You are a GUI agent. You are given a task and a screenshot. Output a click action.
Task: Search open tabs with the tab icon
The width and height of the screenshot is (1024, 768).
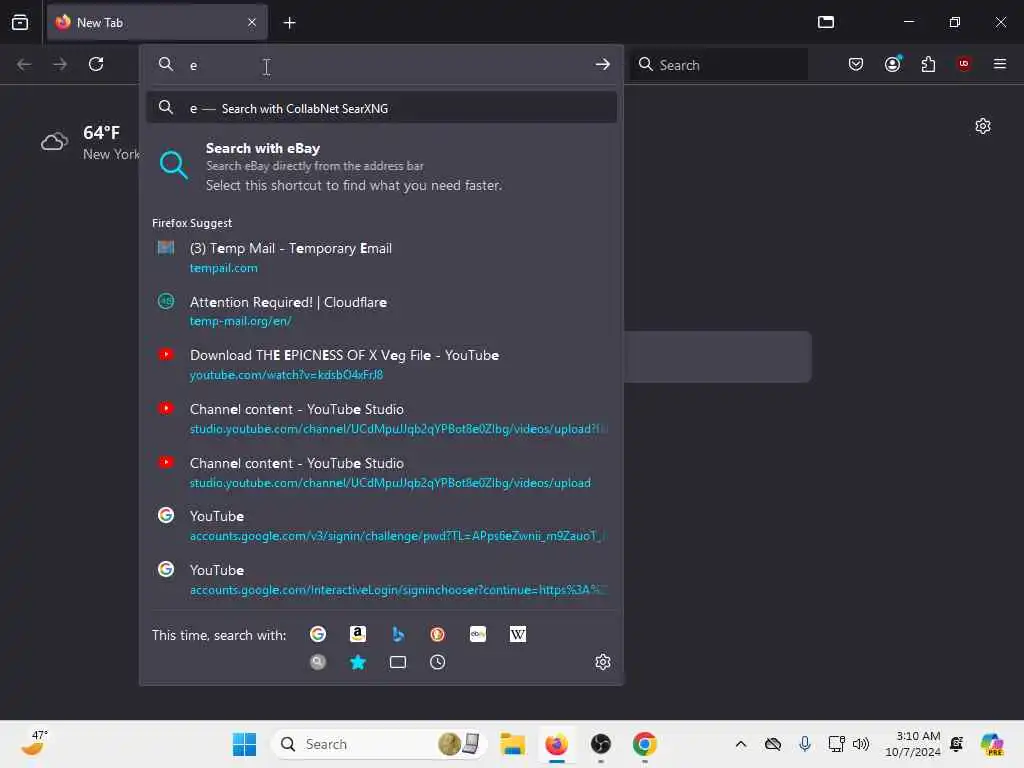click(398, 662)
